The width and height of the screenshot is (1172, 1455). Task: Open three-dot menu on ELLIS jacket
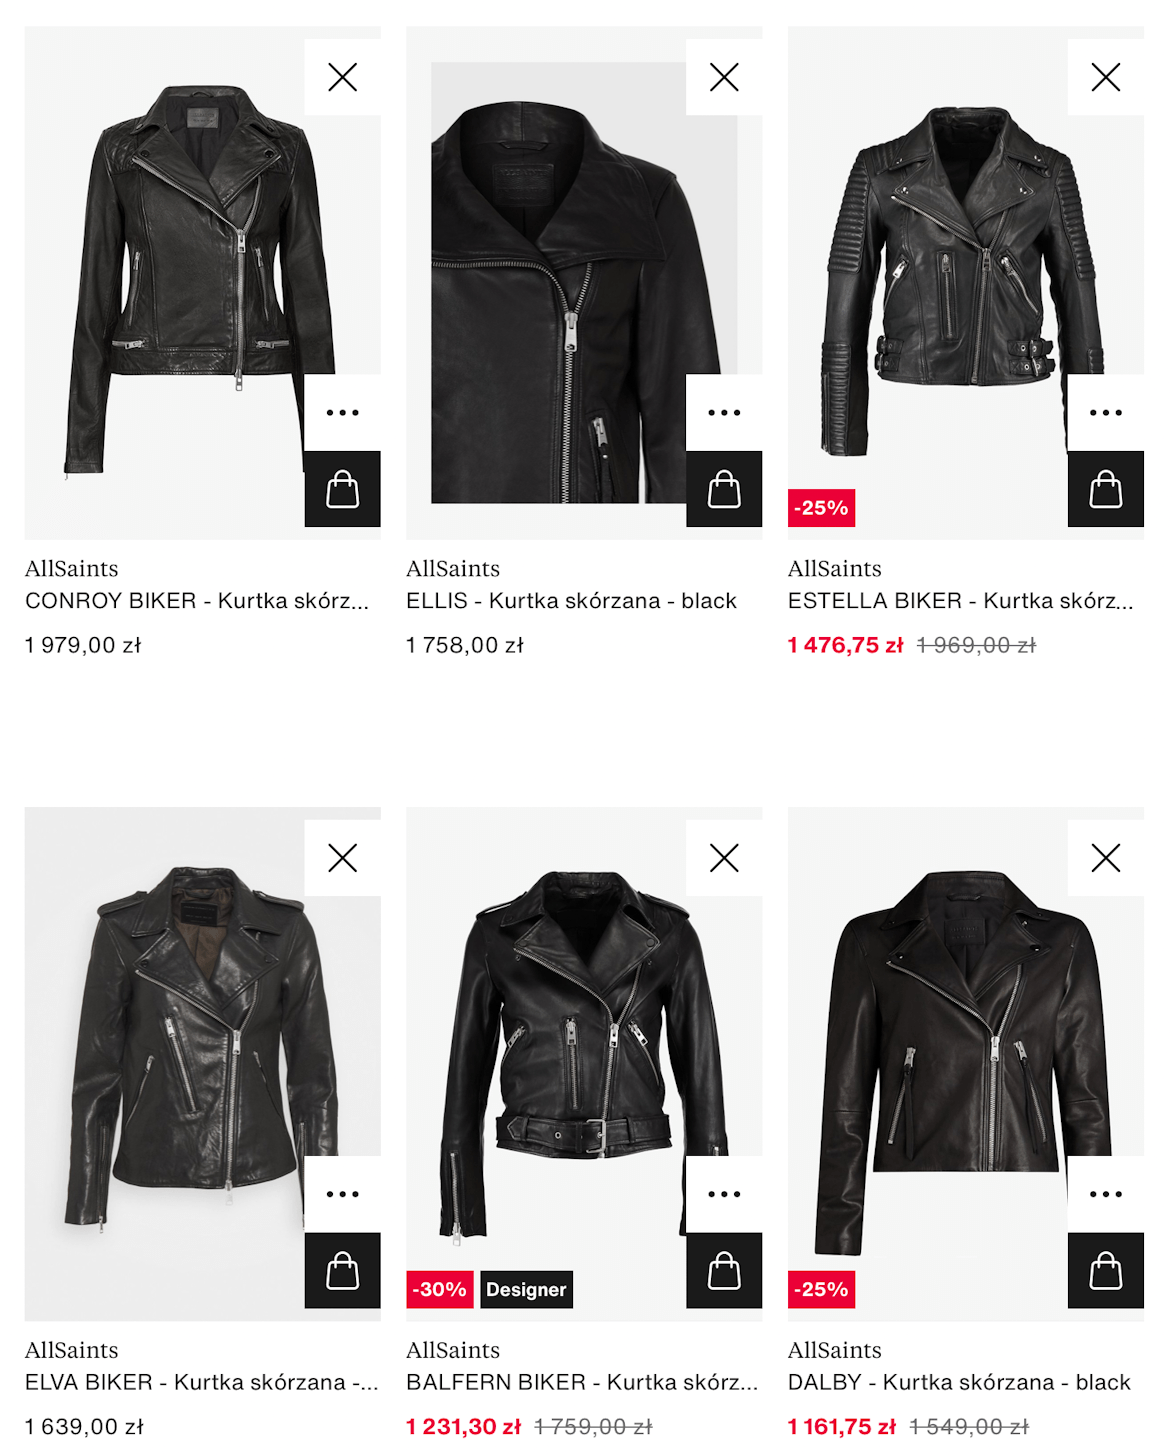(724, 412)
